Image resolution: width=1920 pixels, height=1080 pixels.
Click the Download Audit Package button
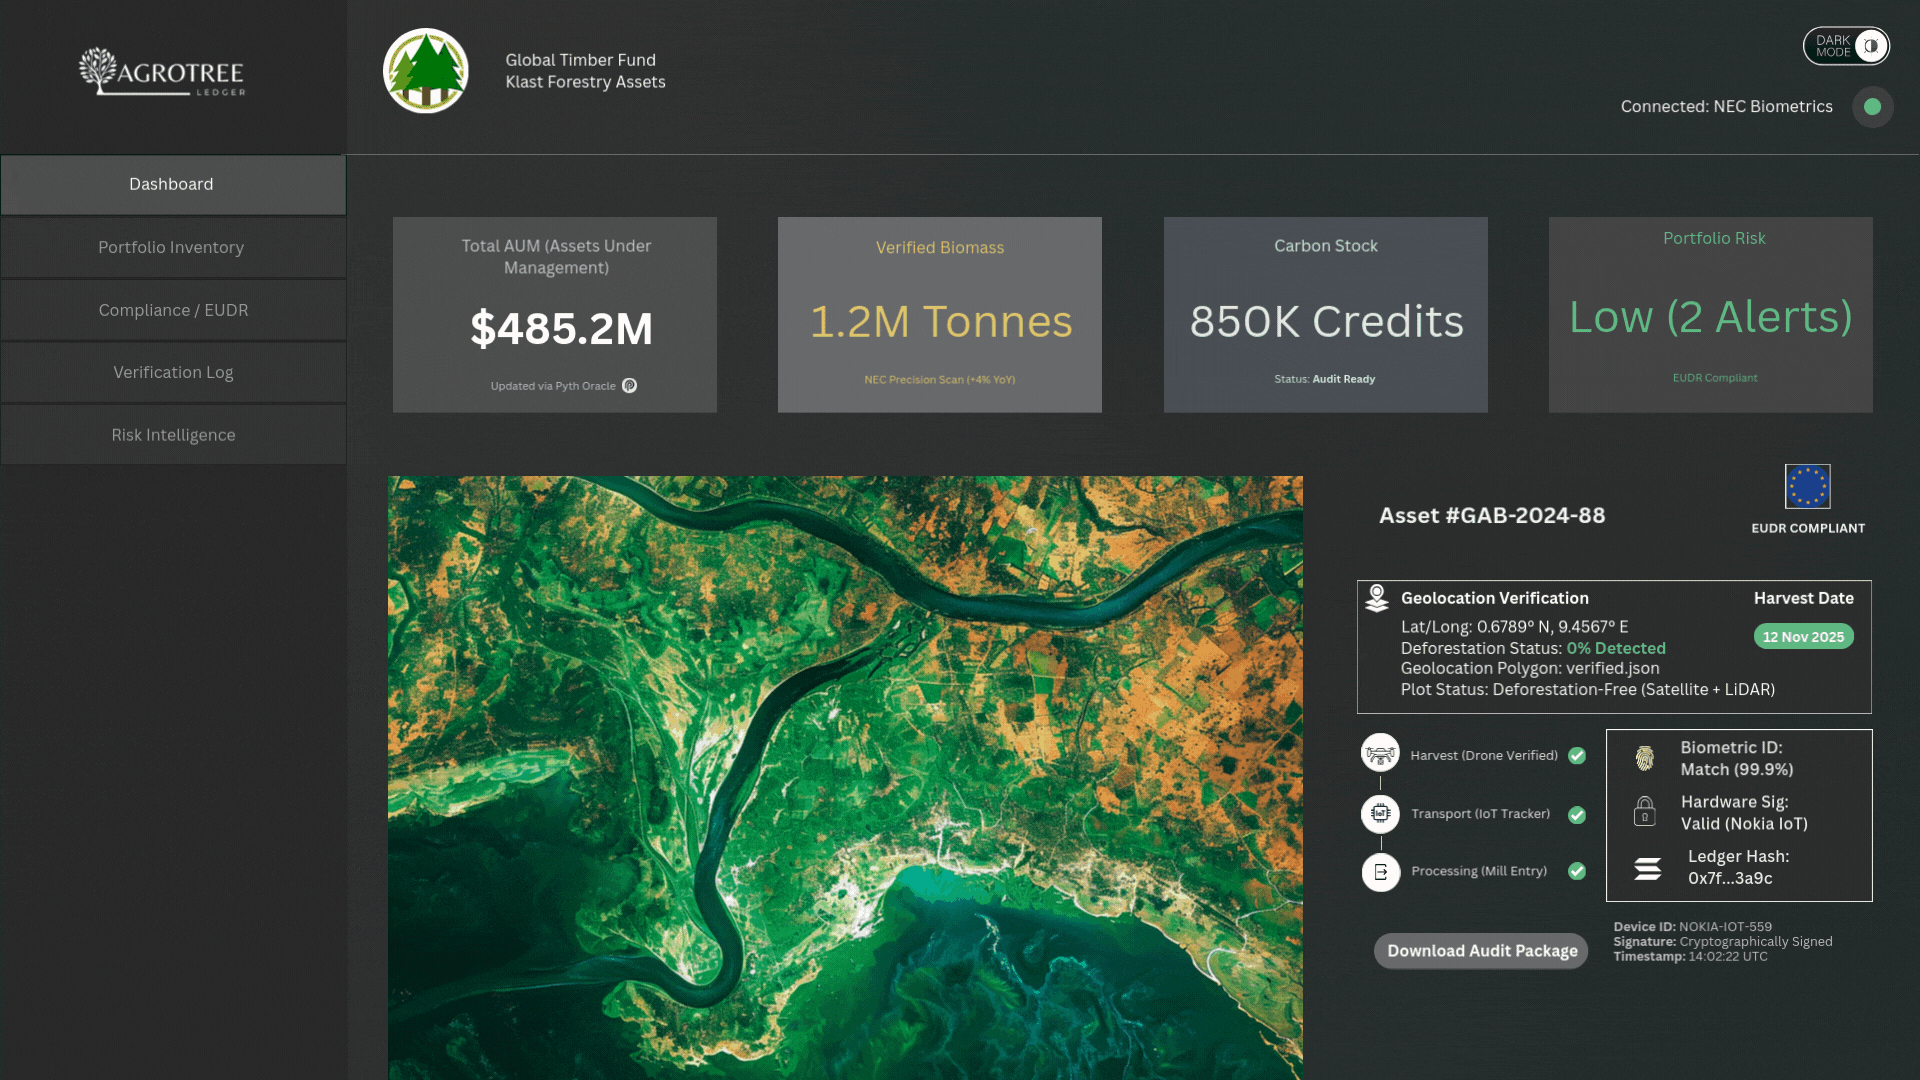pyautogui.click(x=1480, y=950)
